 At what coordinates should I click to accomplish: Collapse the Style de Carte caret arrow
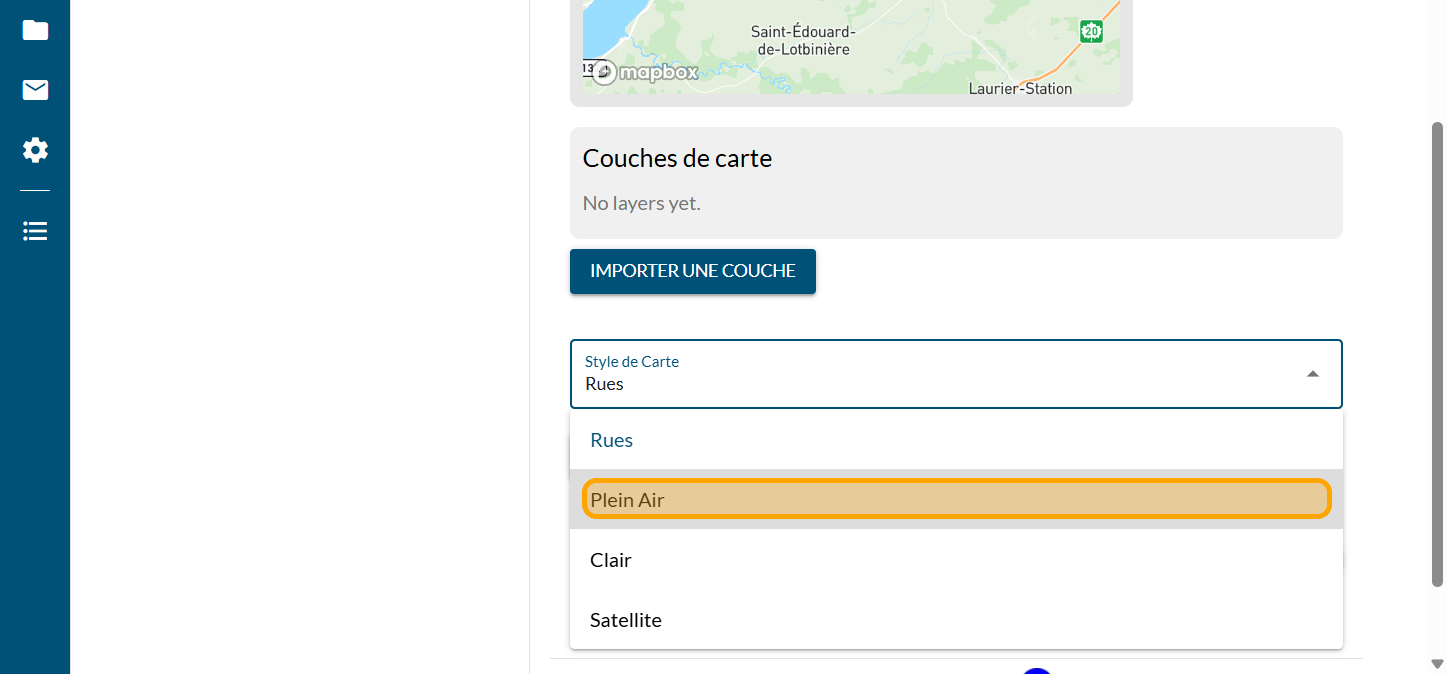coord(1312,374)
